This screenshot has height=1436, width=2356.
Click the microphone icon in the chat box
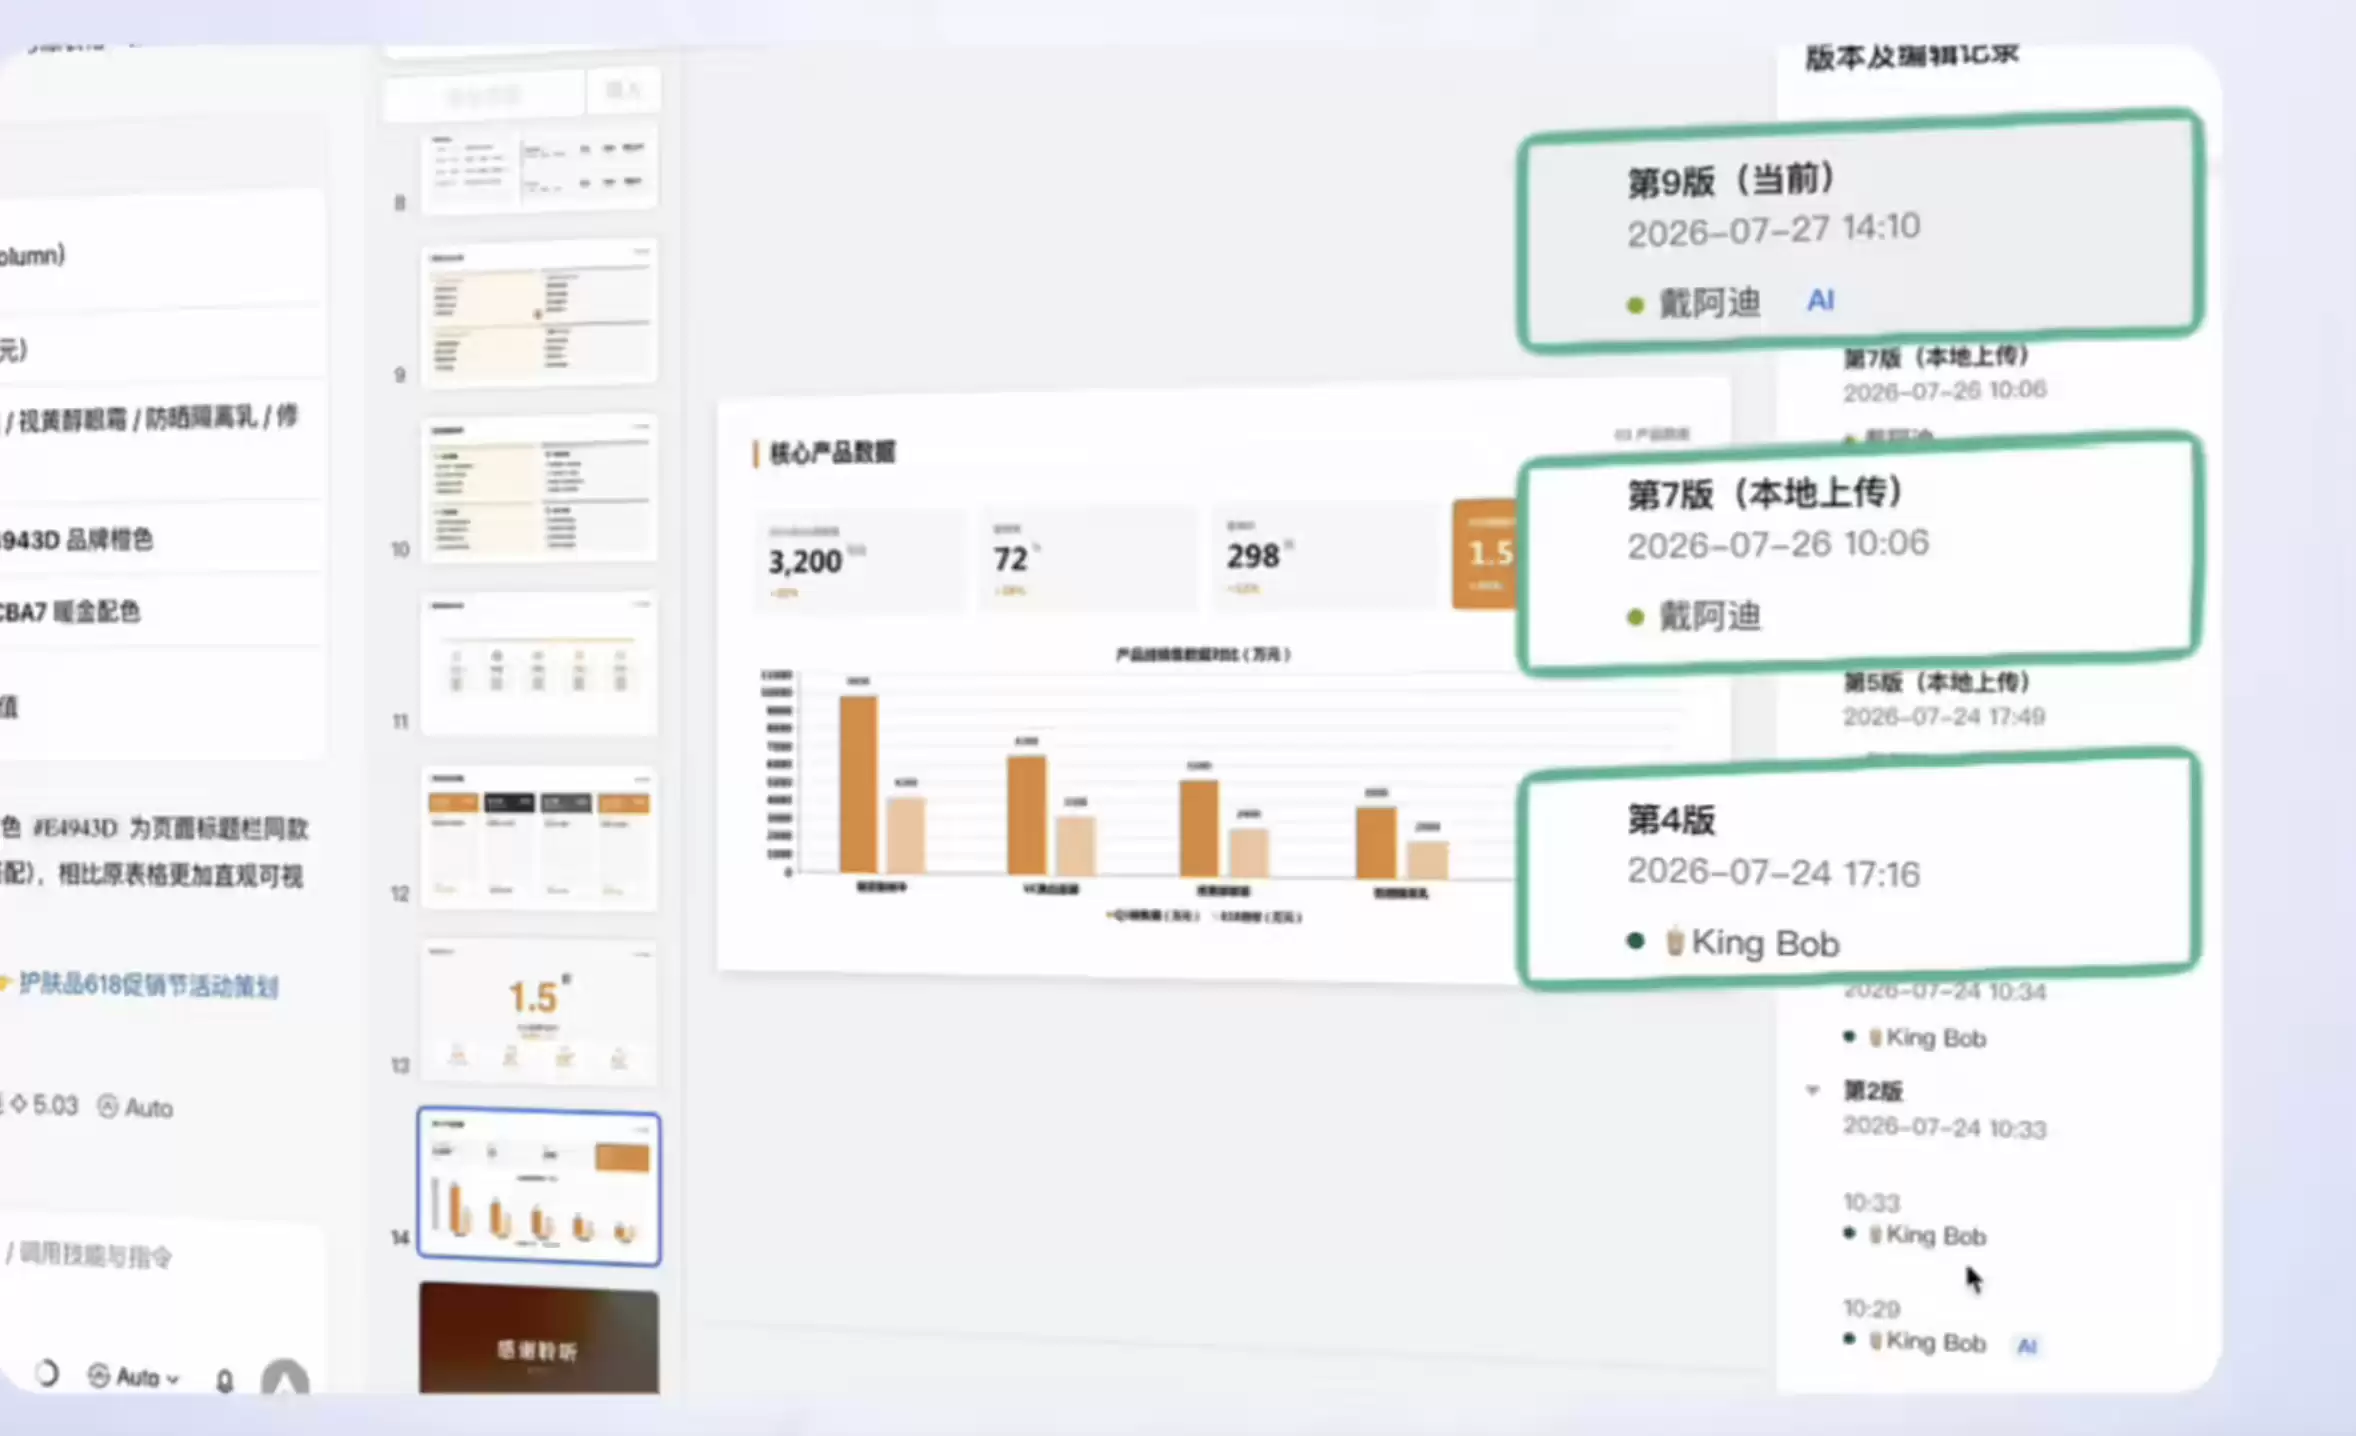pos(225,1380)
